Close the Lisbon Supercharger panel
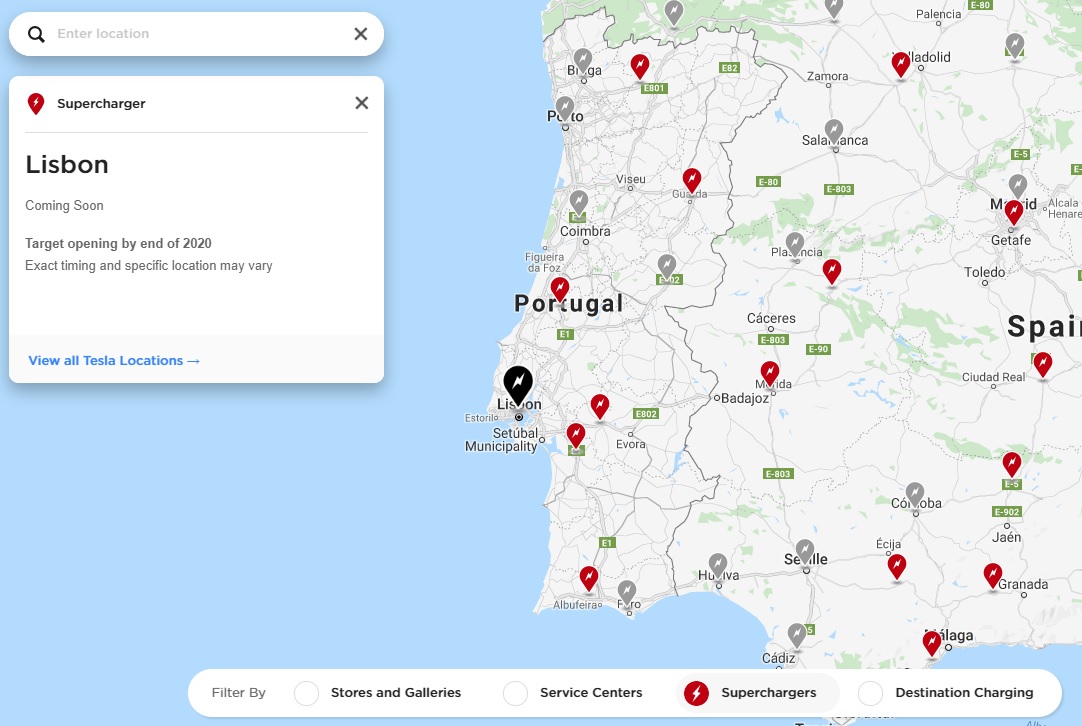 361,102
